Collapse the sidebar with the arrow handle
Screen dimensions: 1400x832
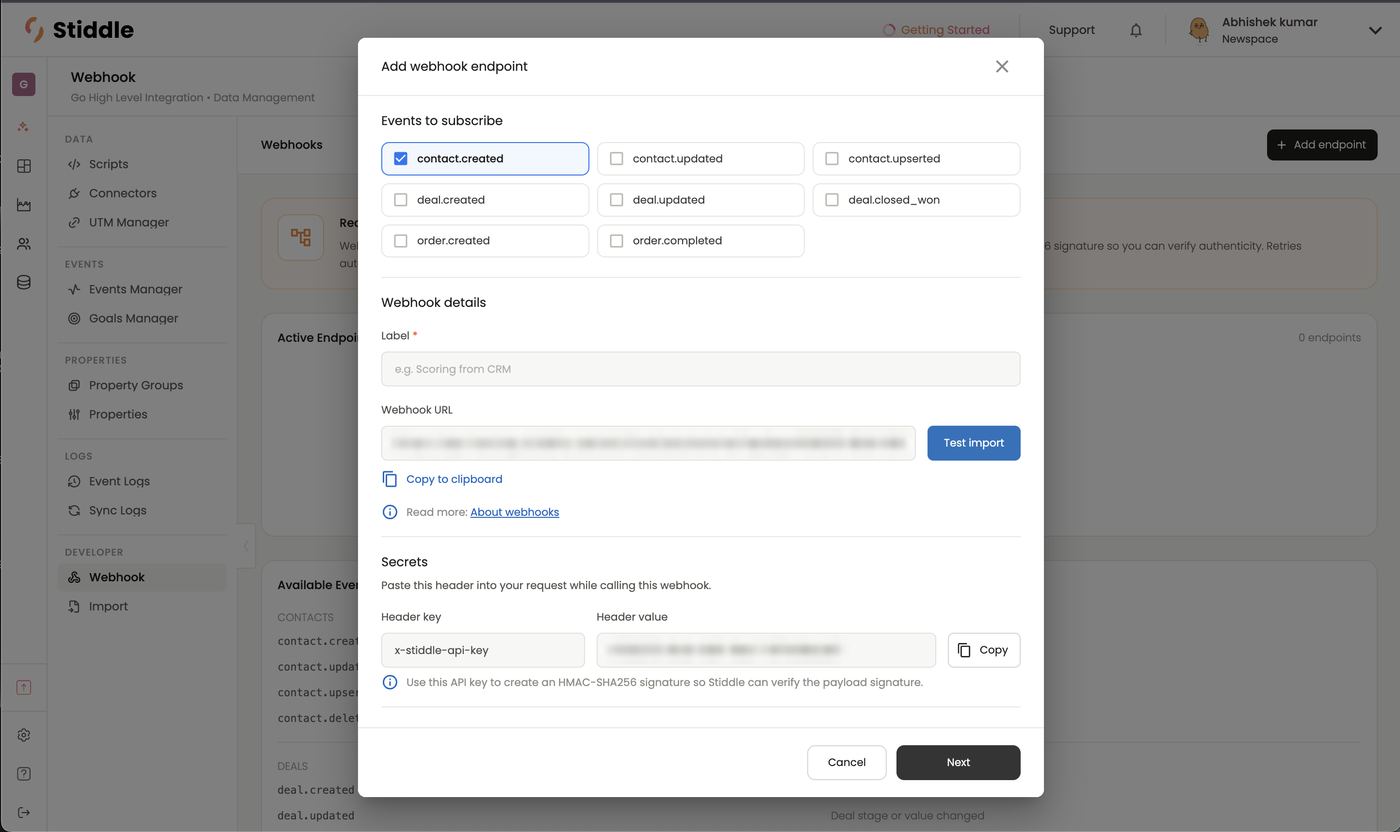(x=246, y=546)
